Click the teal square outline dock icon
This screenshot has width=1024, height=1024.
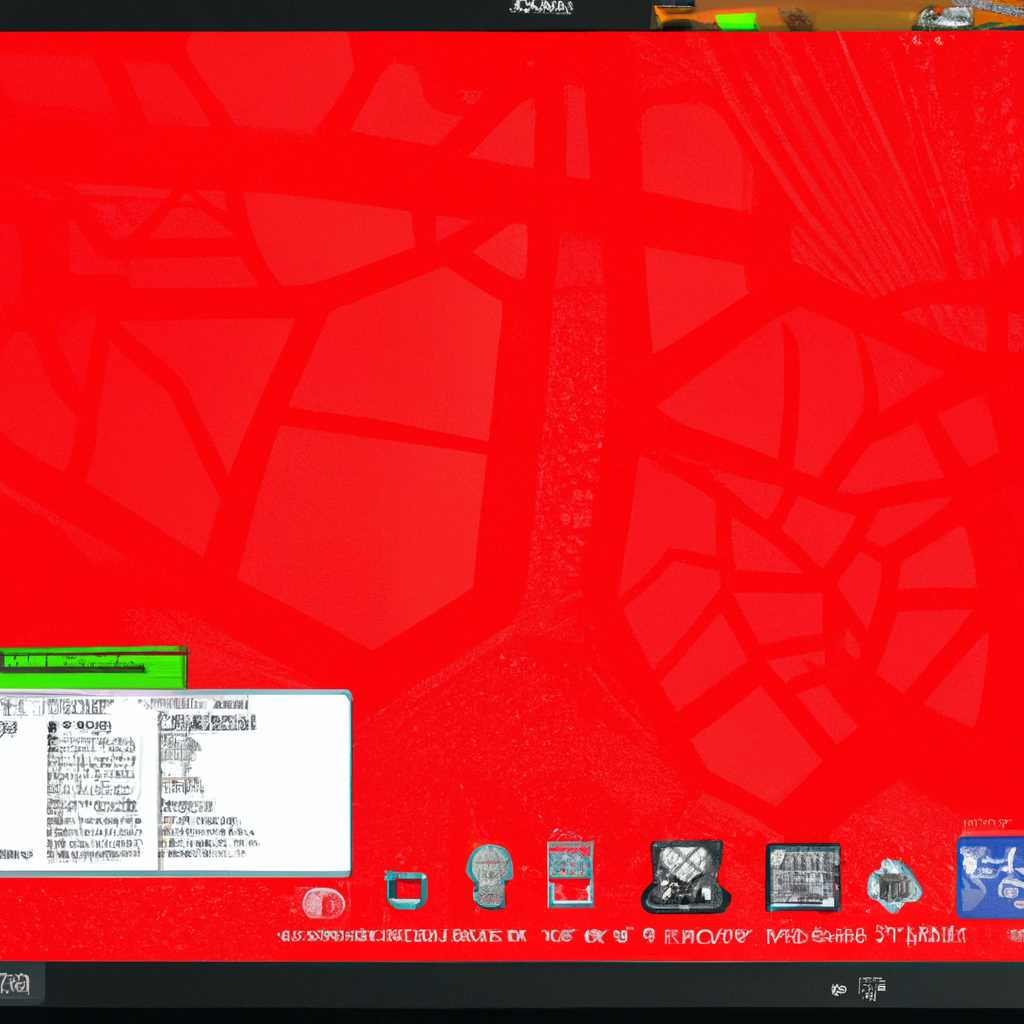406,889
